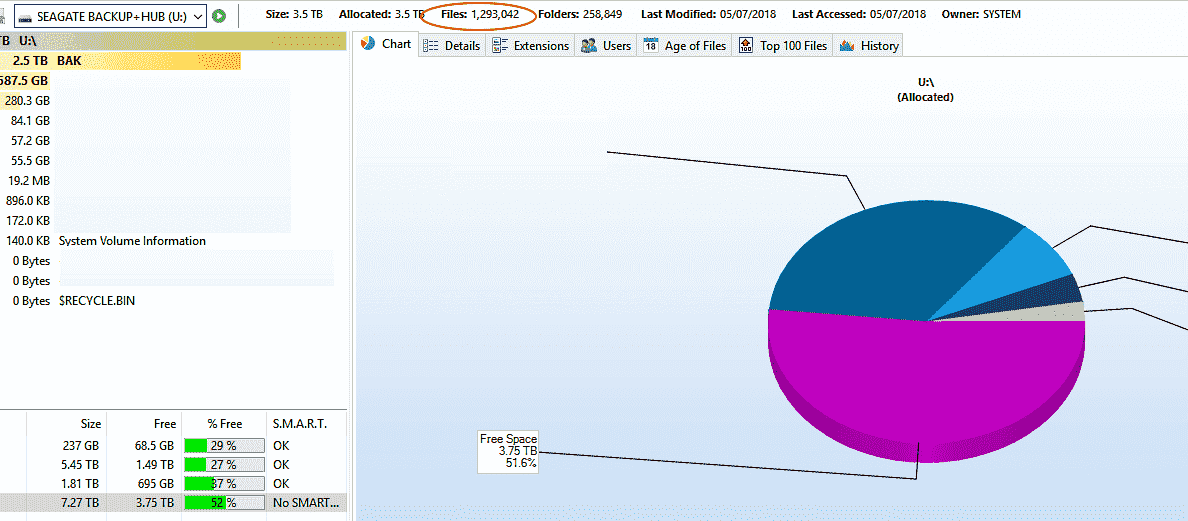The image size is (1188, 521).
Task: Click the Age of Files calendar icon
Action: (x=651, y=46)
